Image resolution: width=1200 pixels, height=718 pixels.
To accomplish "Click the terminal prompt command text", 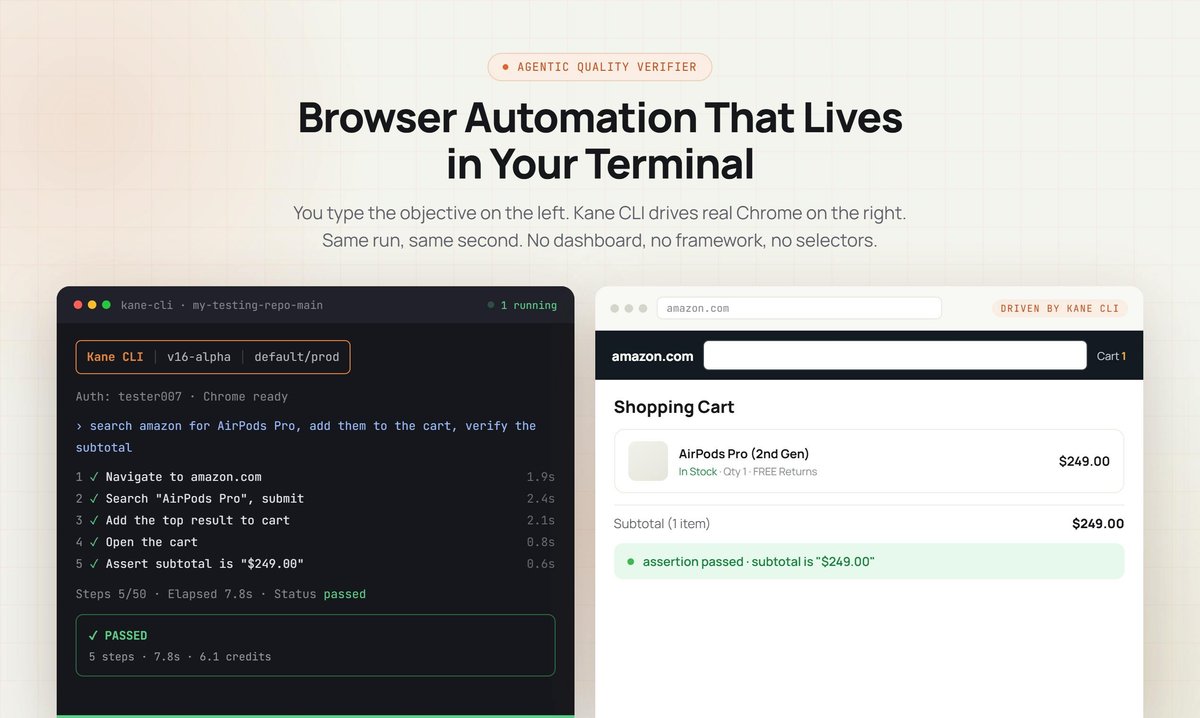I will pos(306,437).
